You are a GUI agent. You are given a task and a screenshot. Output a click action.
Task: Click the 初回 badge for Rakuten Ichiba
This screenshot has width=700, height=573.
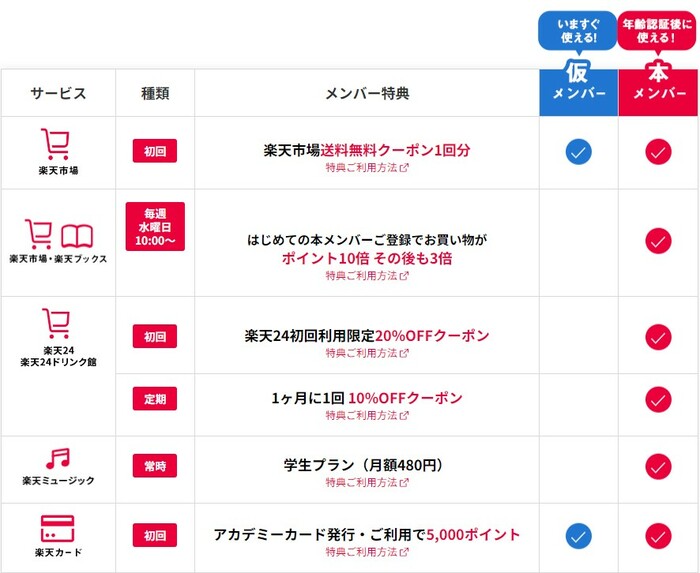155,150
